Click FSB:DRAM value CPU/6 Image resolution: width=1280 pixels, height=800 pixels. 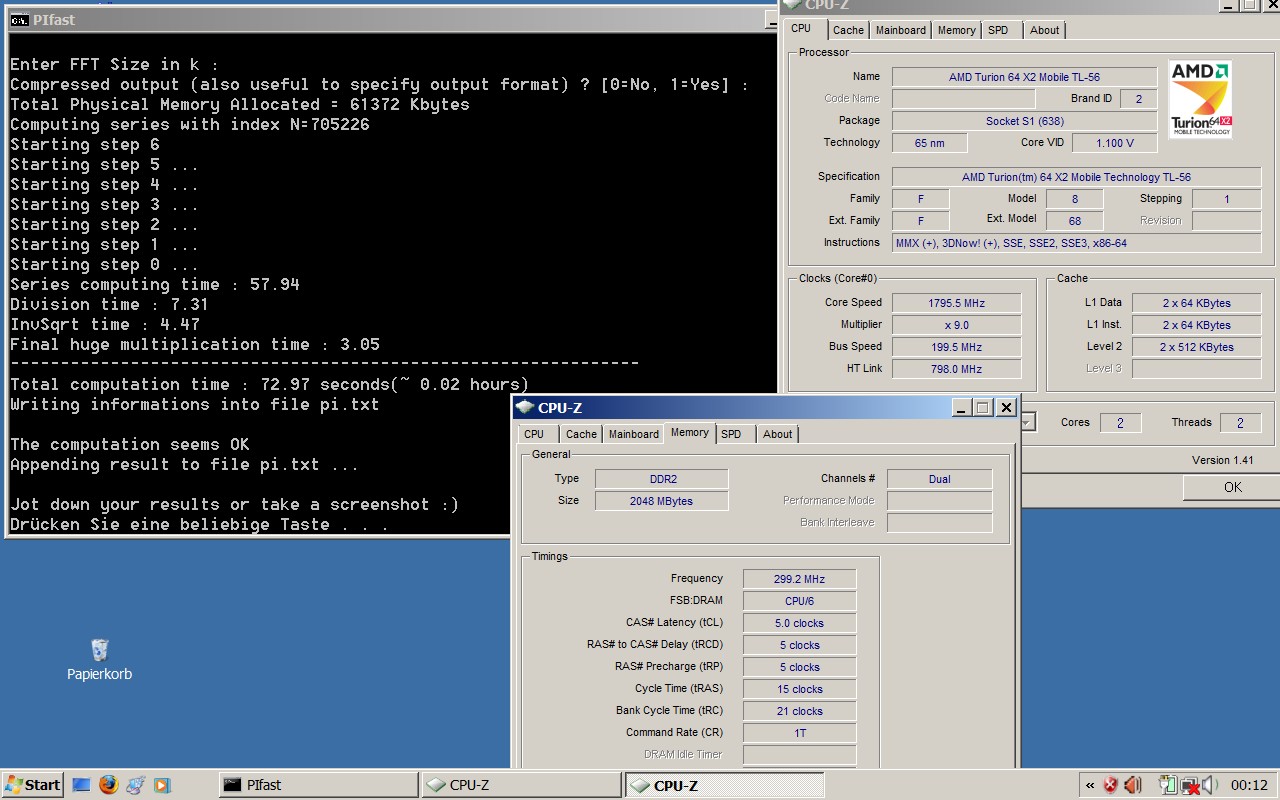799,601
